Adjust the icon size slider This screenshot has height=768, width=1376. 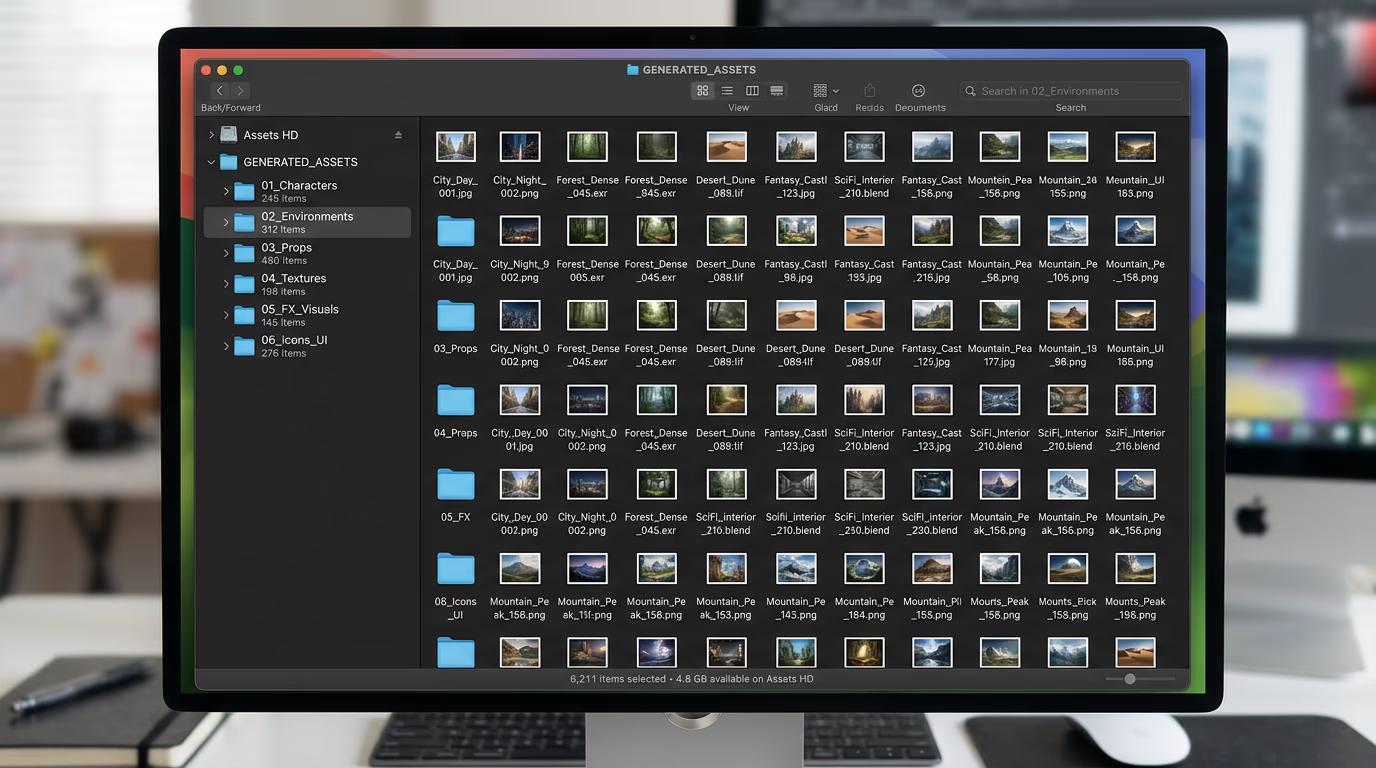pyautogui.click(x=1129, y=679)
